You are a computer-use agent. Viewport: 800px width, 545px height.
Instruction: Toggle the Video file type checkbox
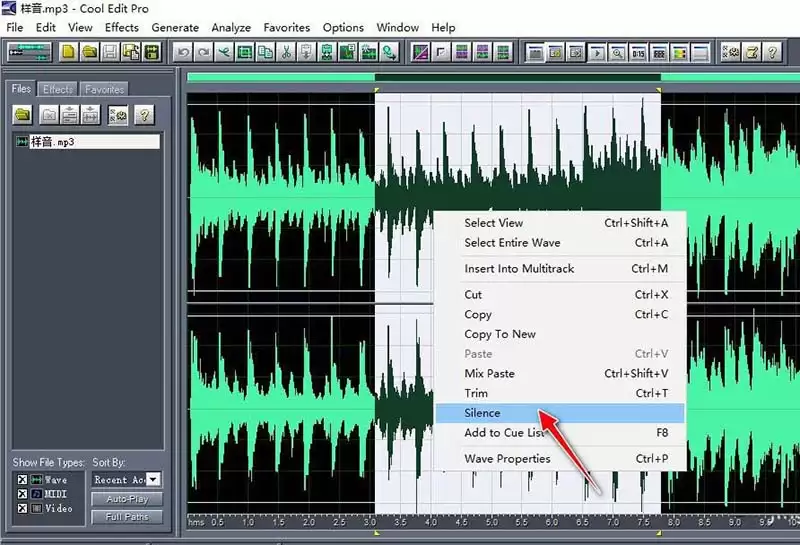click(x=22, y=508)
